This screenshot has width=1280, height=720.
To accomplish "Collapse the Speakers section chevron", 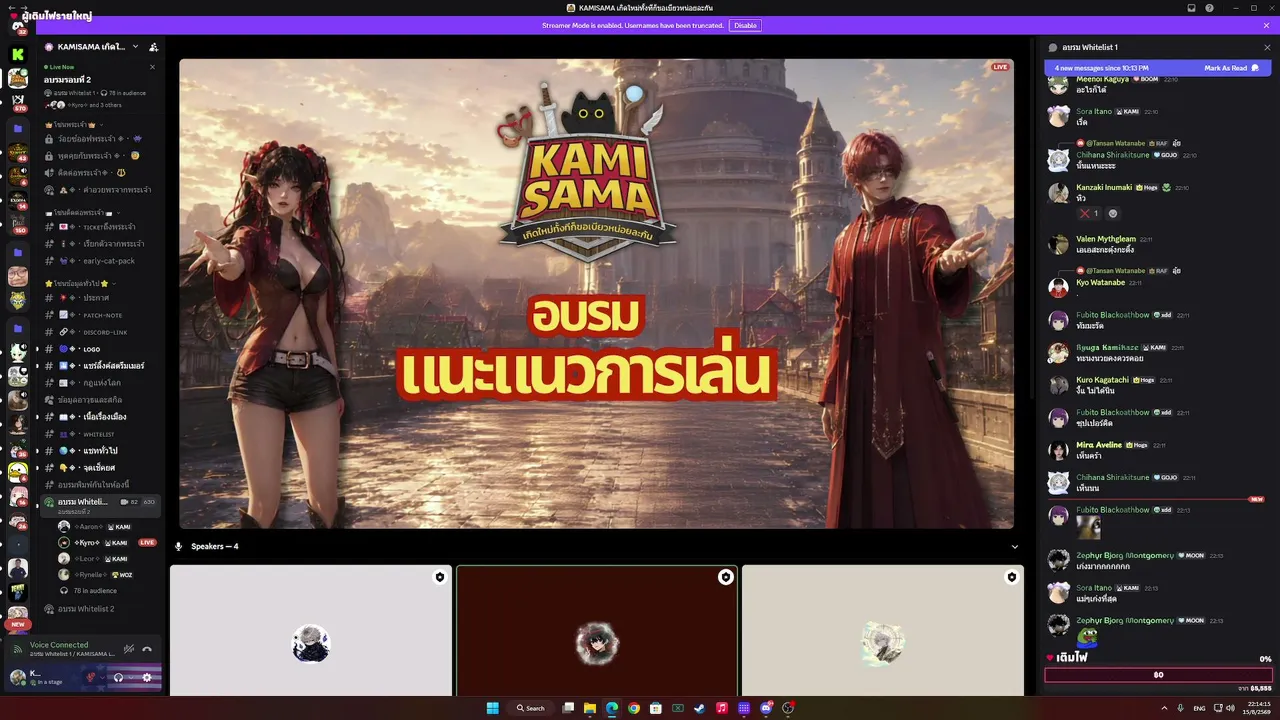I will point(1015,546).
